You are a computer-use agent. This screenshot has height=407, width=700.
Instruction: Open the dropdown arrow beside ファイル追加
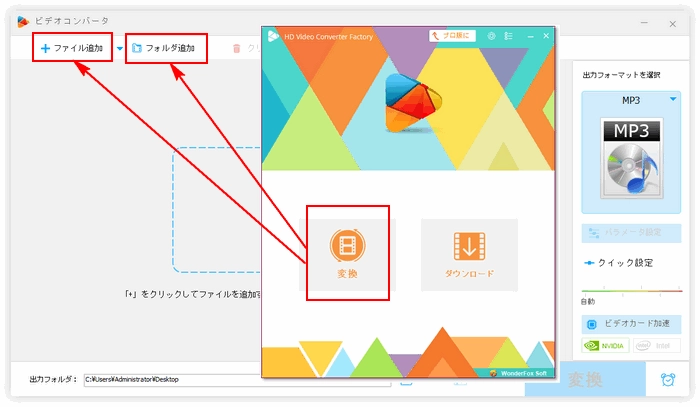(x=120, y=48)
